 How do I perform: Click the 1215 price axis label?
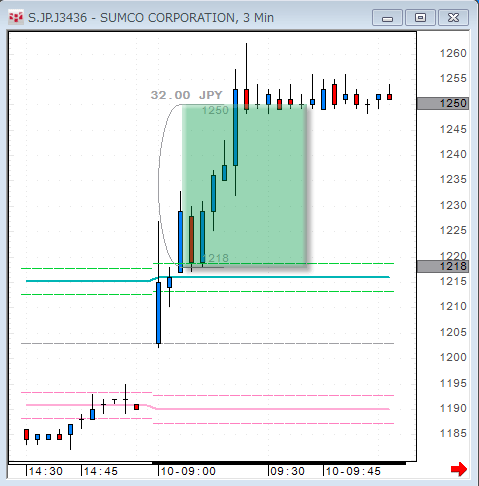click(453, 281)
